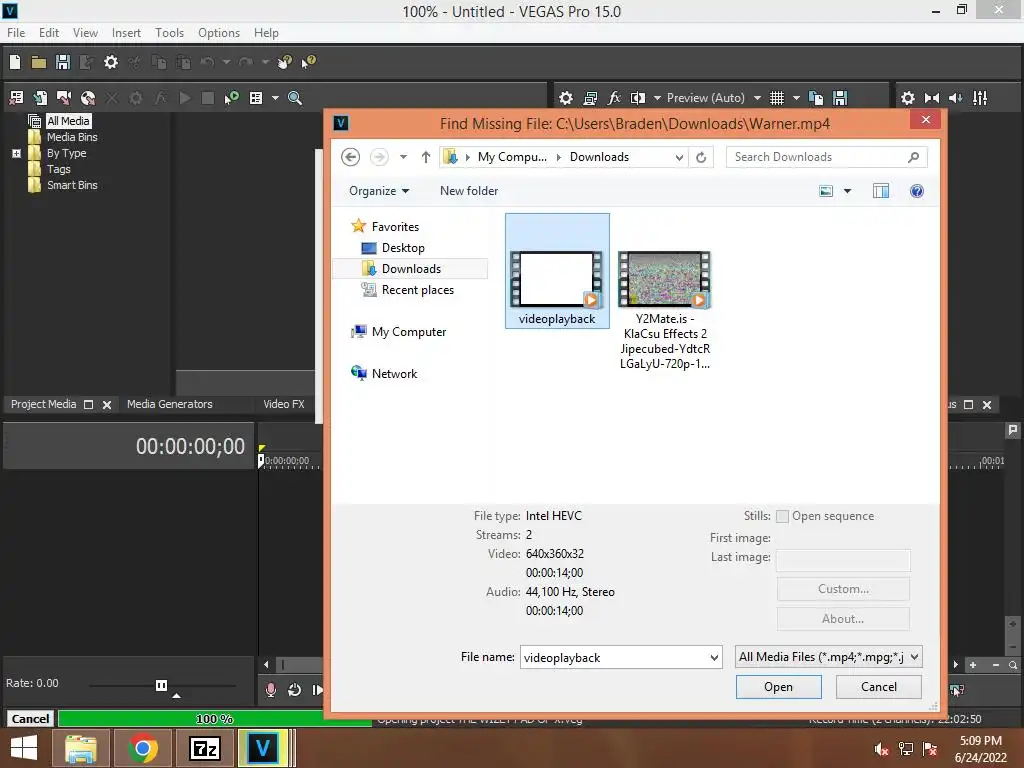Go up one folder with up arrow
The height and width of the screenshot is (768, 1024).
coord(426,157)
